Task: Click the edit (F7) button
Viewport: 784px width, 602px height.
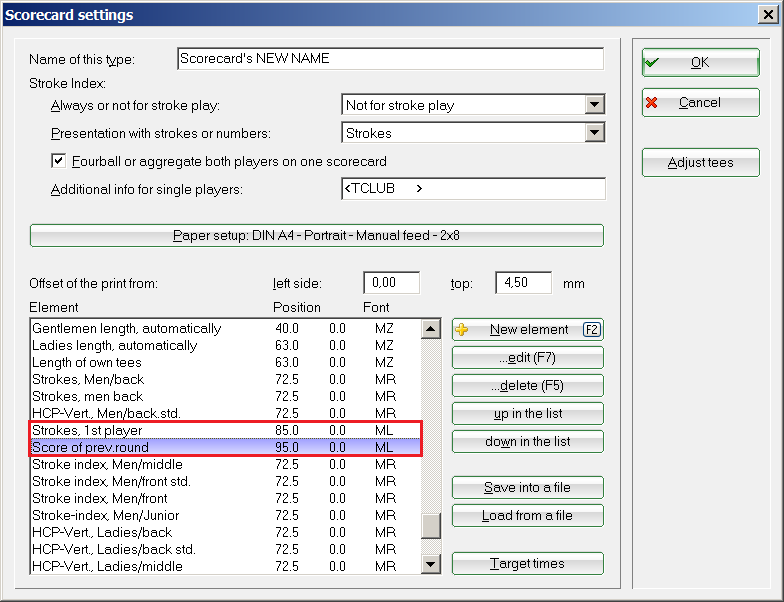Action: point(527,358)
